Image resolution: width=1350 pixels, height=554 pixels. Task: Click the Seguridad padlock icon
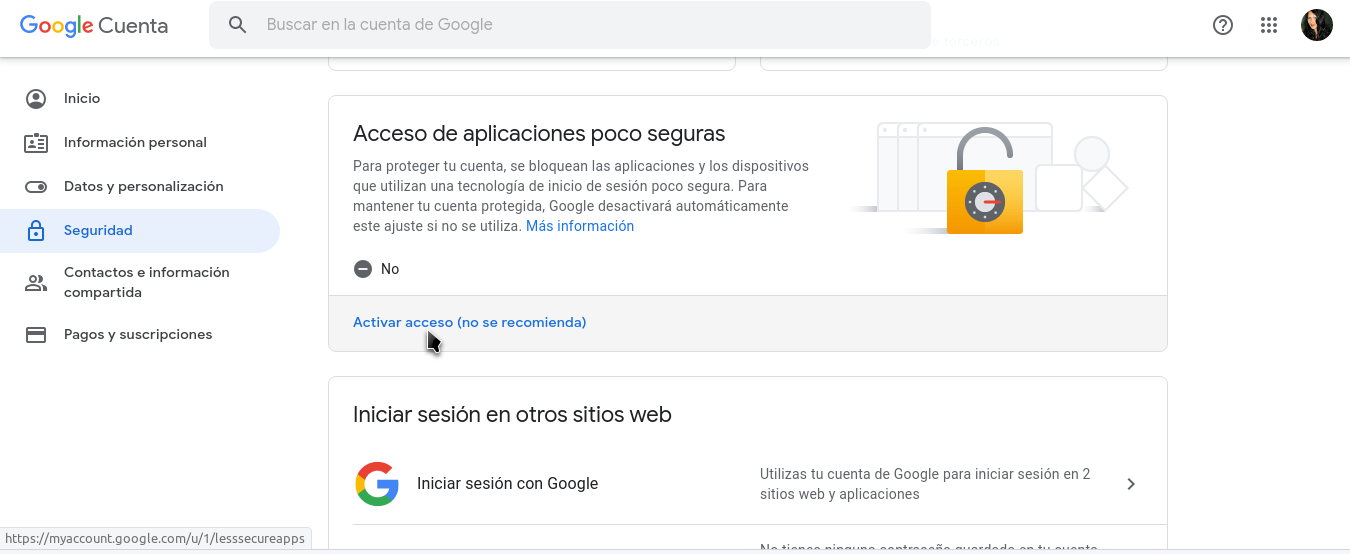pos(36,231)
